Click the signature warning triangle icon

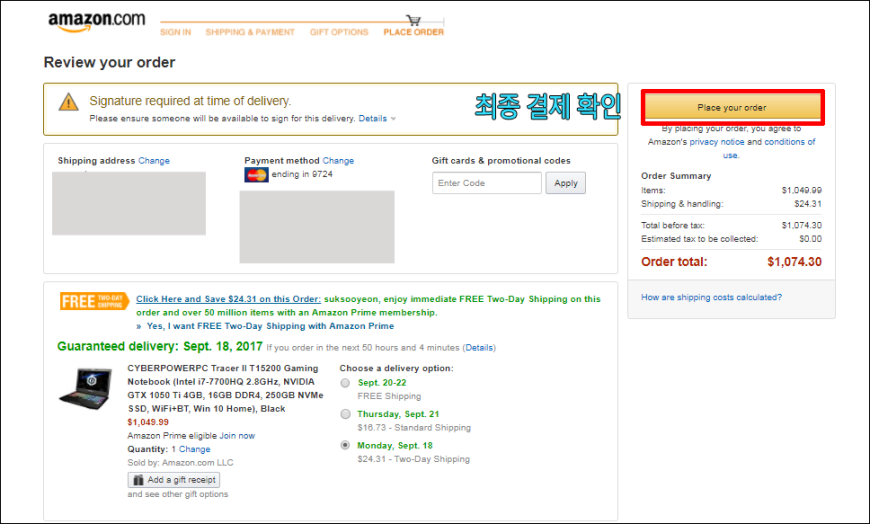click(68, 102)
